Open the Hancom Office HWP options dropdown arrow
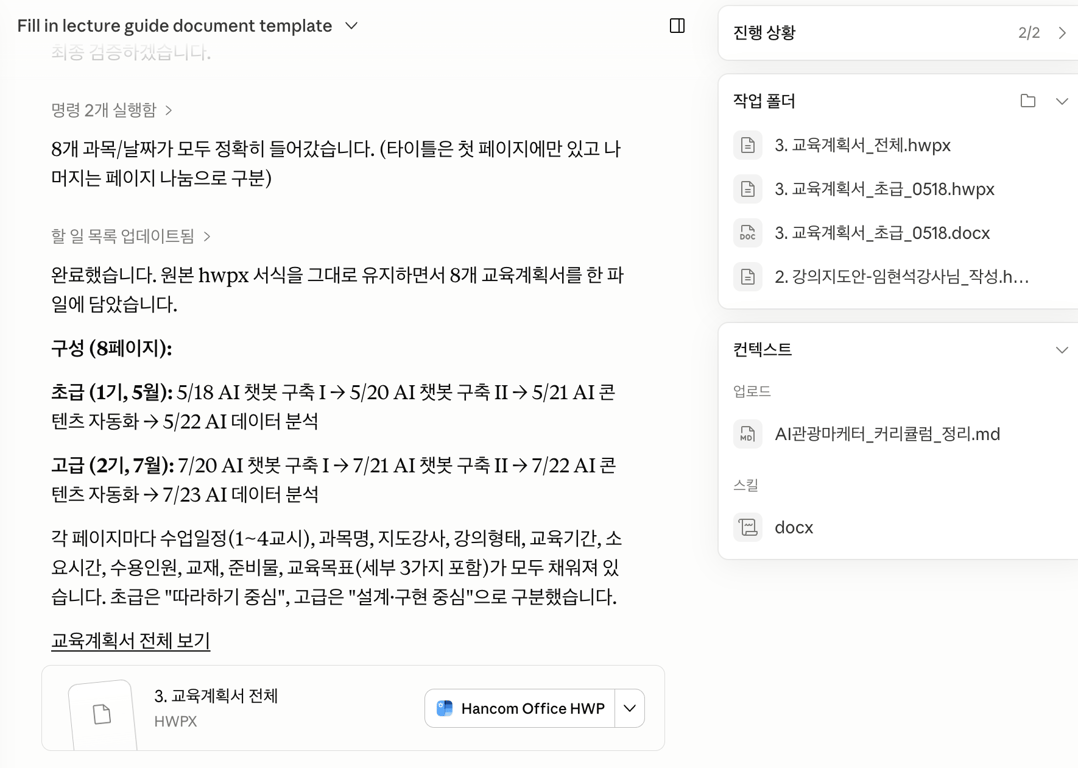Viewport: 1078px width, 768px height. coord(630,708)
